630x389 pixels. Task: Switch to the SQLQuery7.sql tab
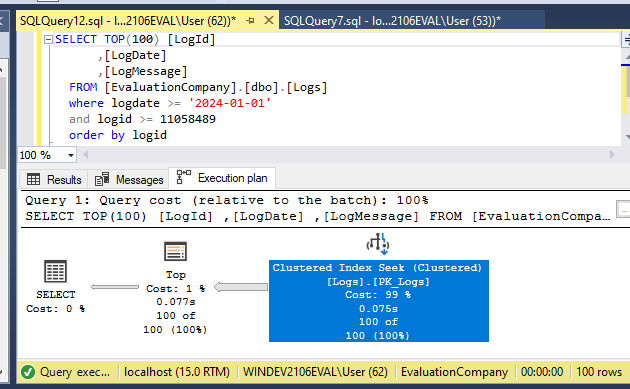(392, 20)
